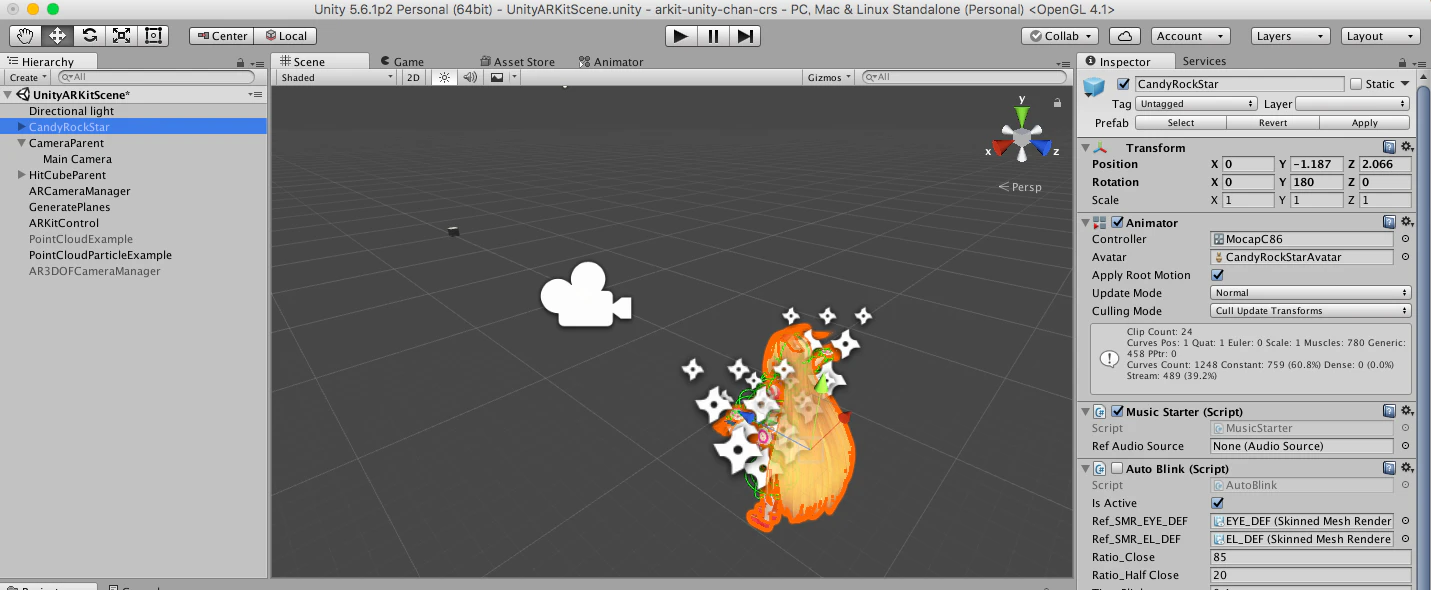Click the Pause button
Screen dimensions: 1431x590
pyautogui.click(x=713, y=36)
